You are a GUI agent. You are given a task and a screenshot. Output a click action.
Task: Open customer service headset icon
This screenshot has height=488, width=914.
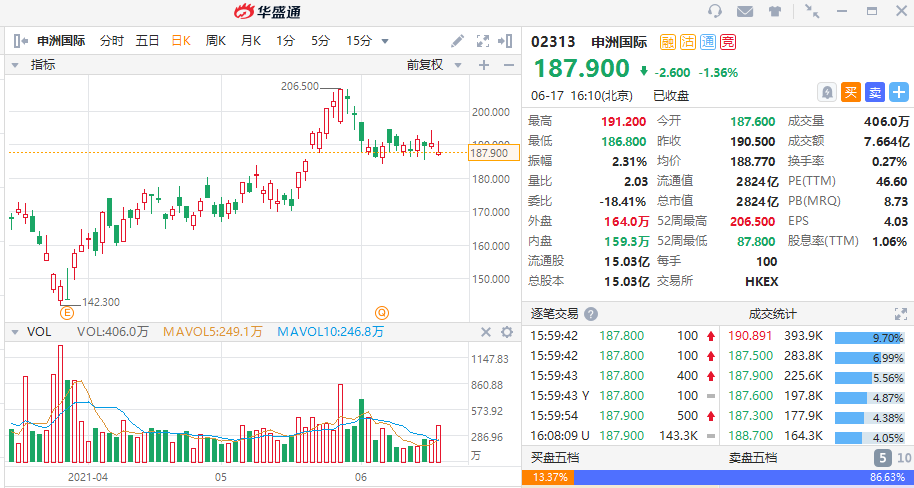point(714,11)
